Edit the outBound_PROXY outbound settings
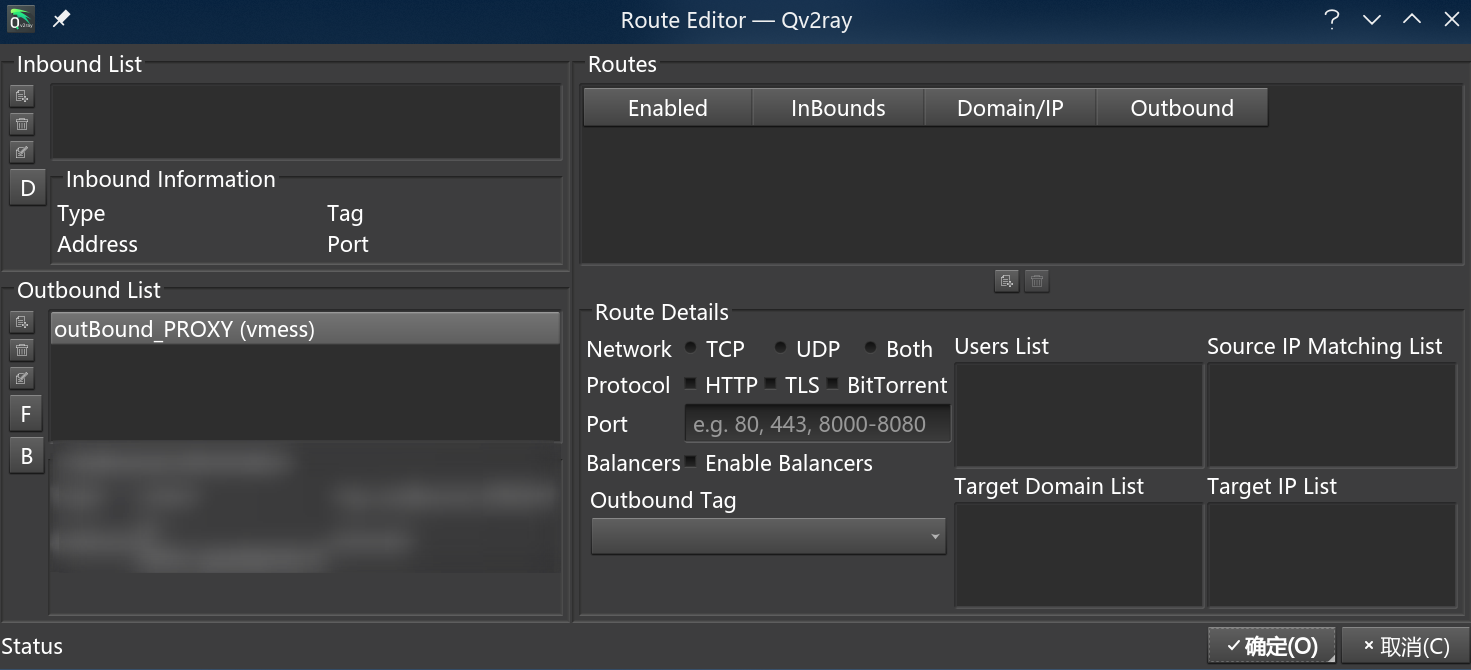 point(21,377)
